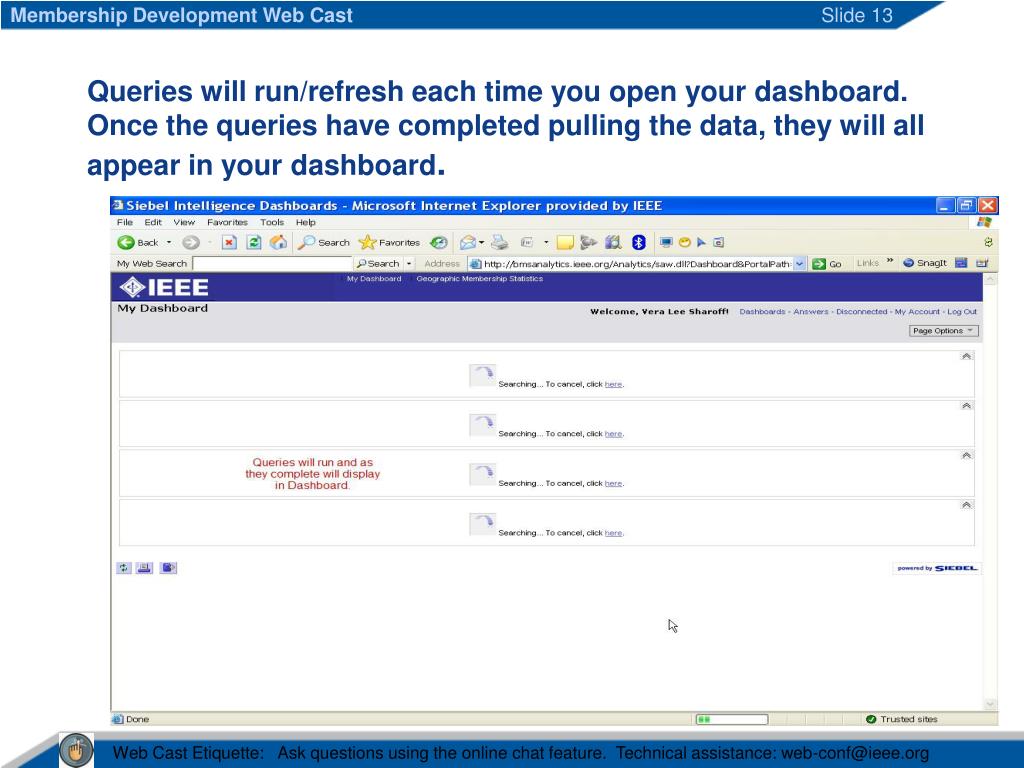Image resolution: width=1024 pixels, height=768 pixels.
Task: Click the status bar loading progress bar
Action: coord(731,720)
